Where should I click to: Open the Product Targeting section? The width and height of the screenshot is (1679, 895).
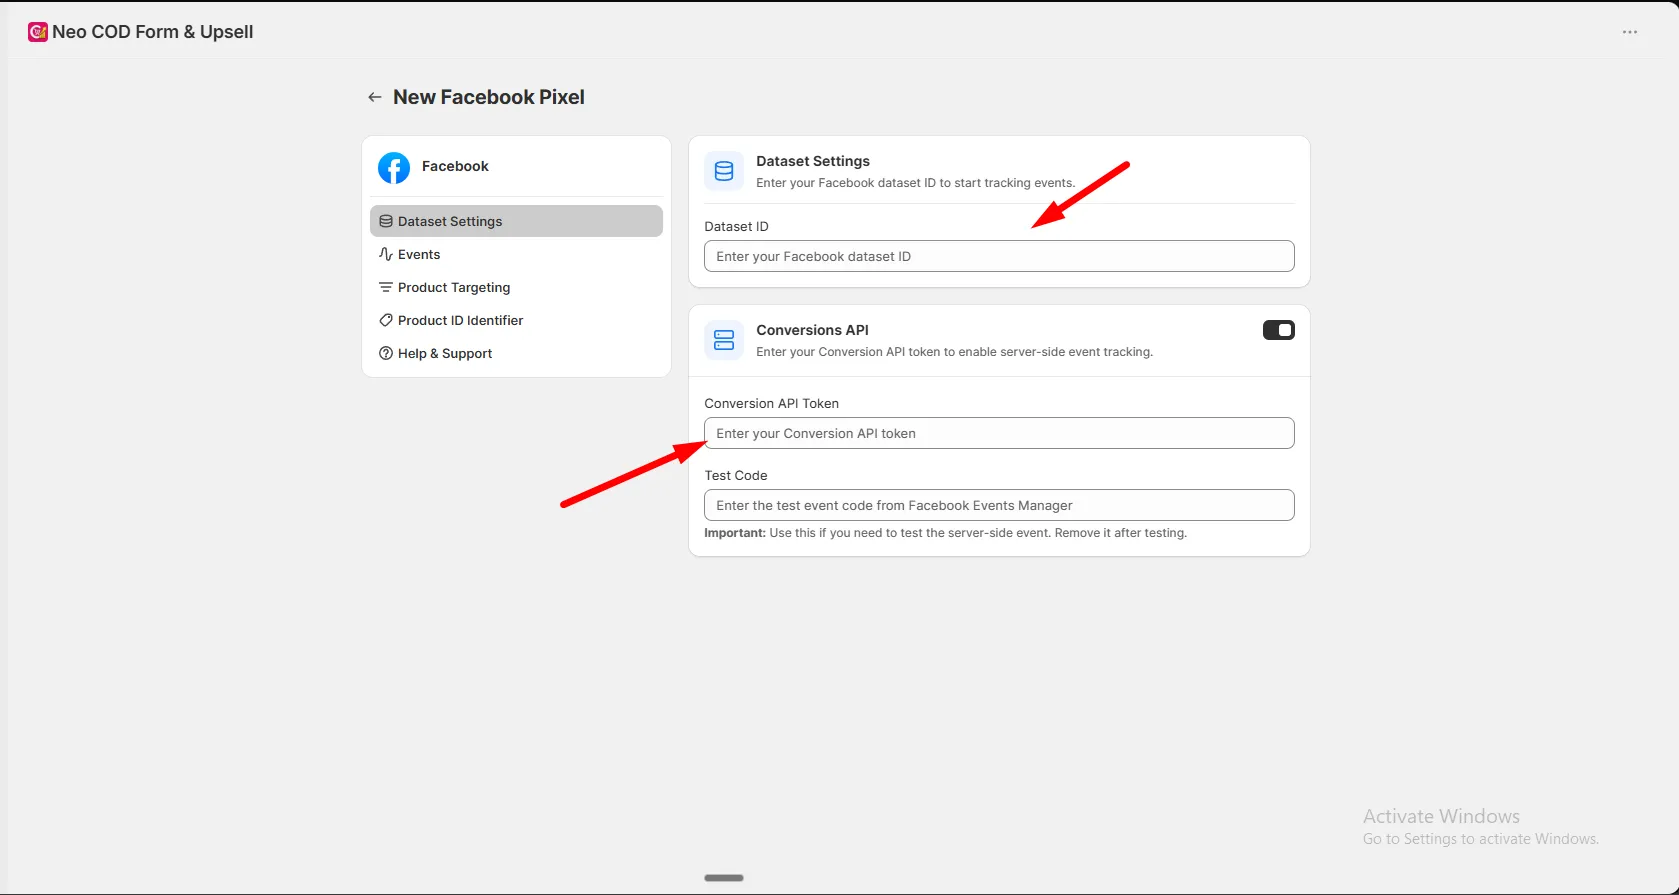click(516, 287)
